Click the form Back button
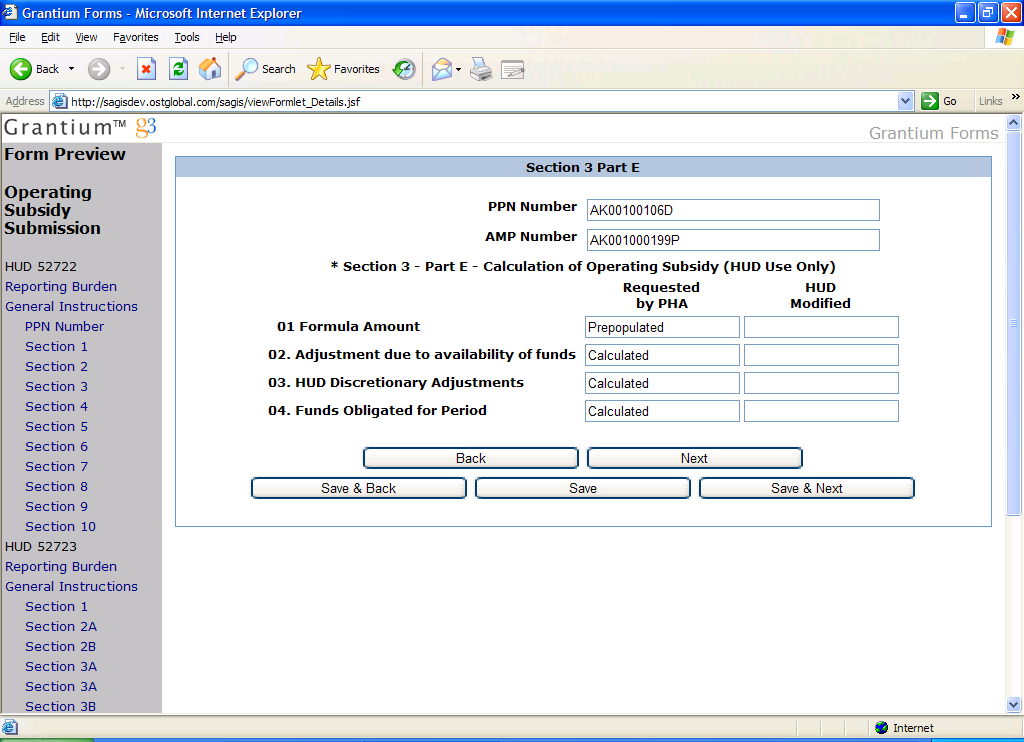Screen dimensions: 1024x742 (470, 459)
